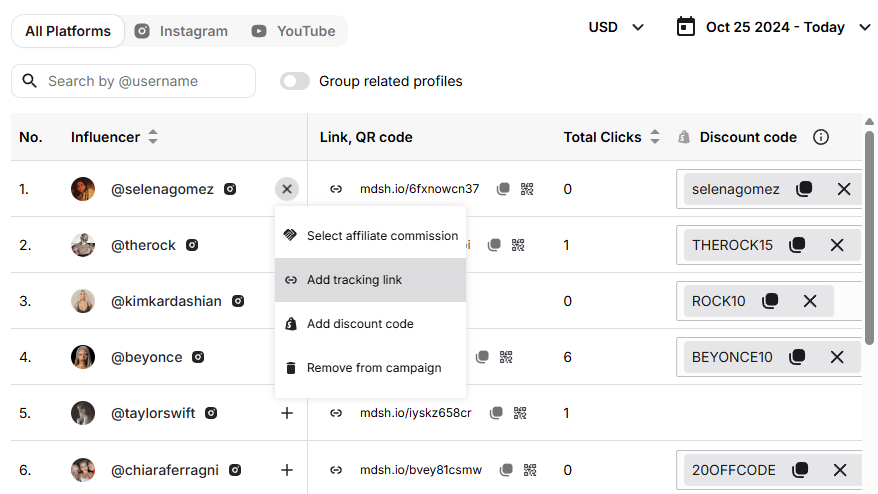Open QR code for taylorswift link
Viewport: 878px width, 494px height.
pos(520,413)
